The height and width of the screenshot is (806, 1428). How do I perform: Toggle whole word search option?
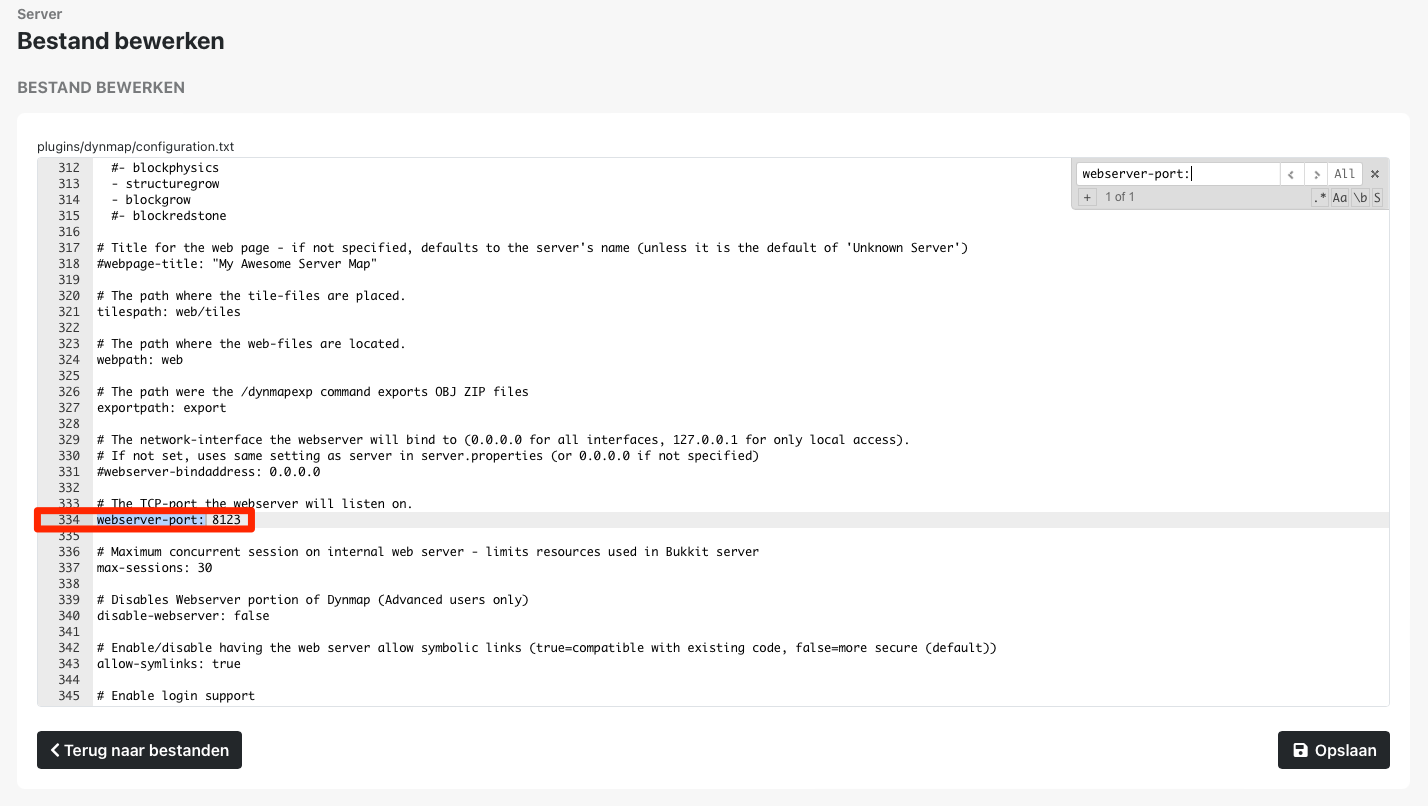click(x=1360, y=198)
